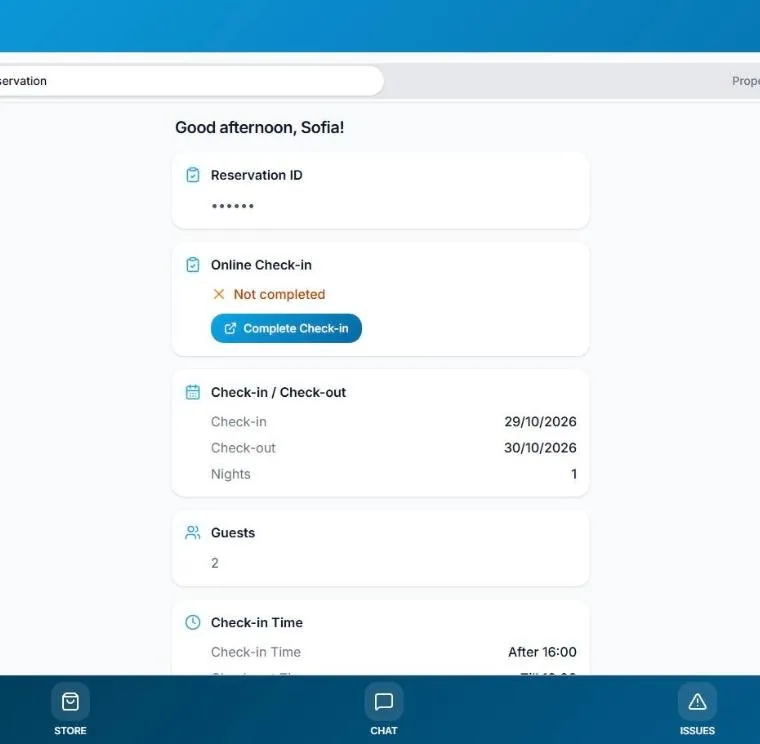
Task: Click the Reservation ID heading
Action: pyautogui.click(x=256, y=175)
